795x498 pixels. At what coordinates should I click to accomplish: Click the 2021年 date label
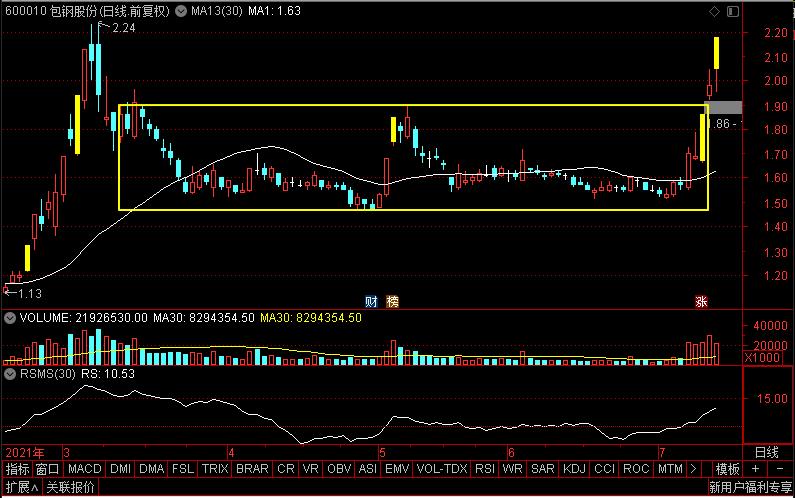click(x=25, y=452)
